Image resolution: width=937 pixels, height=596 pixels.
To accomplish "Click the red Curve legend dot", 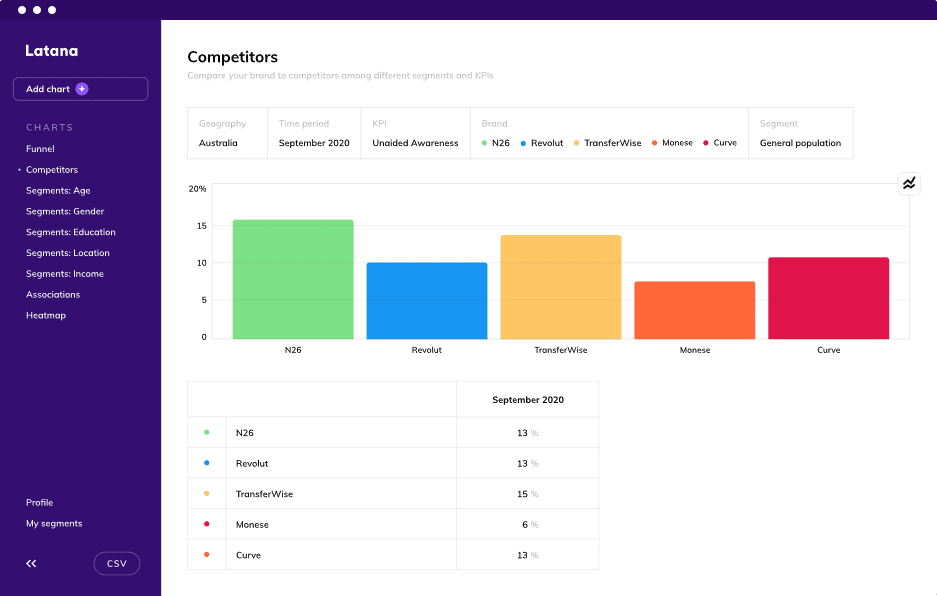I will [x=706, y=143].
